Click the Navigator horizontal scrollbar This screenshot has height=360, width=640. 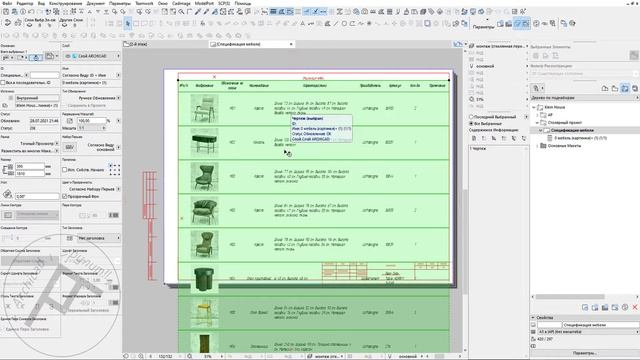[570, 297]
